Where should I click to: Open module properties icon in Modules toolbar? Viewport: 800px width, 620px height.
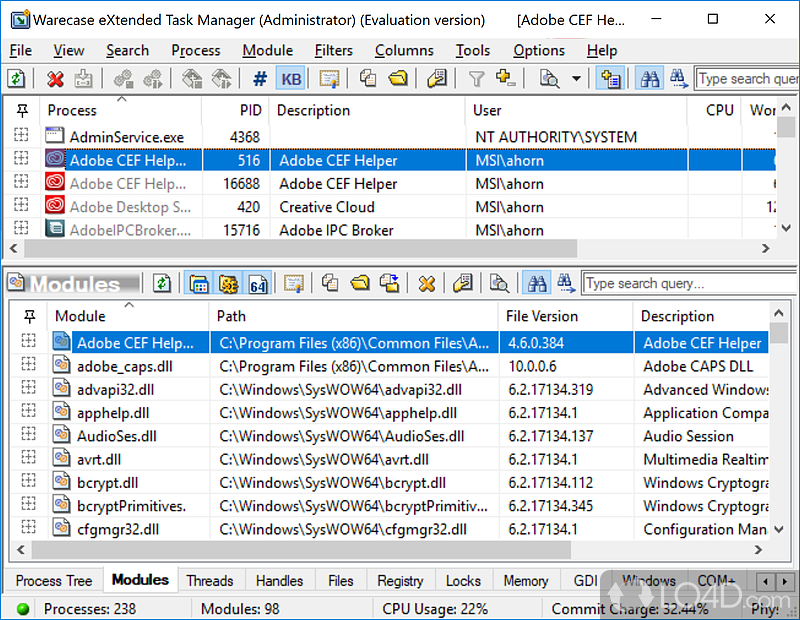[462, 283]
